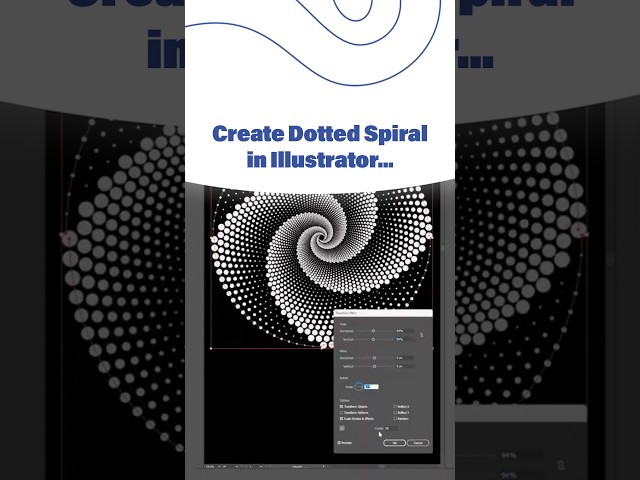The width and height of the screenshot is (640, 480).
Task: Toggle Scale Strokes & Effects checkbox
Action: point(342,419)
